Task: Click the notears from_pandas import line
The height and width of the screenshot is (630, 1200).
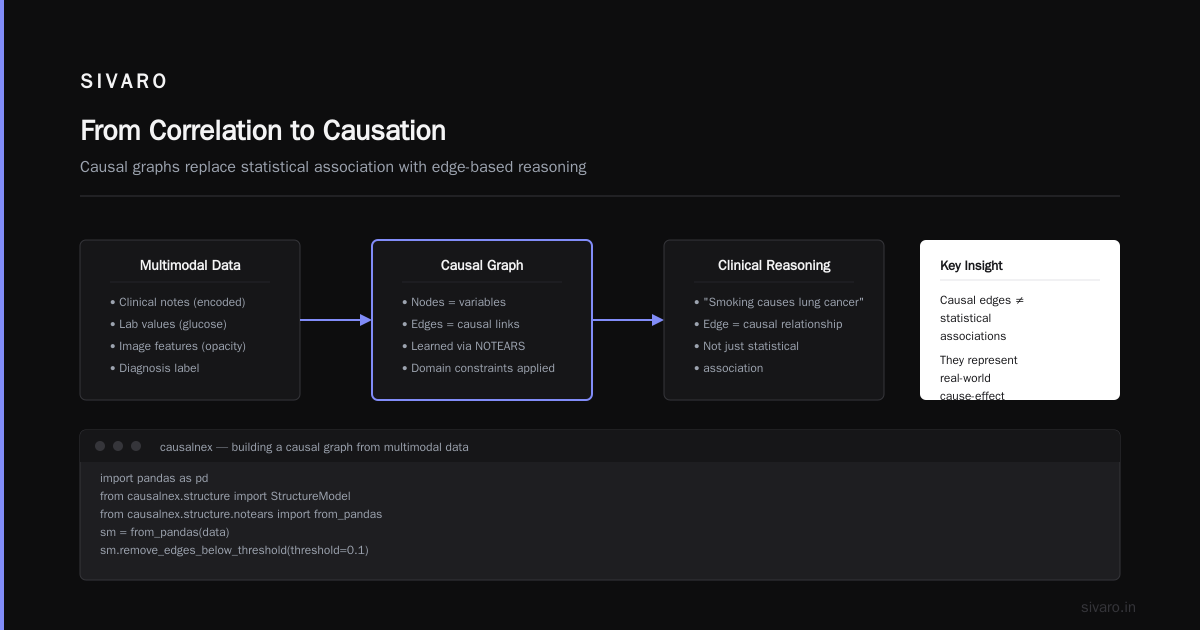Action: pos(241,514)
